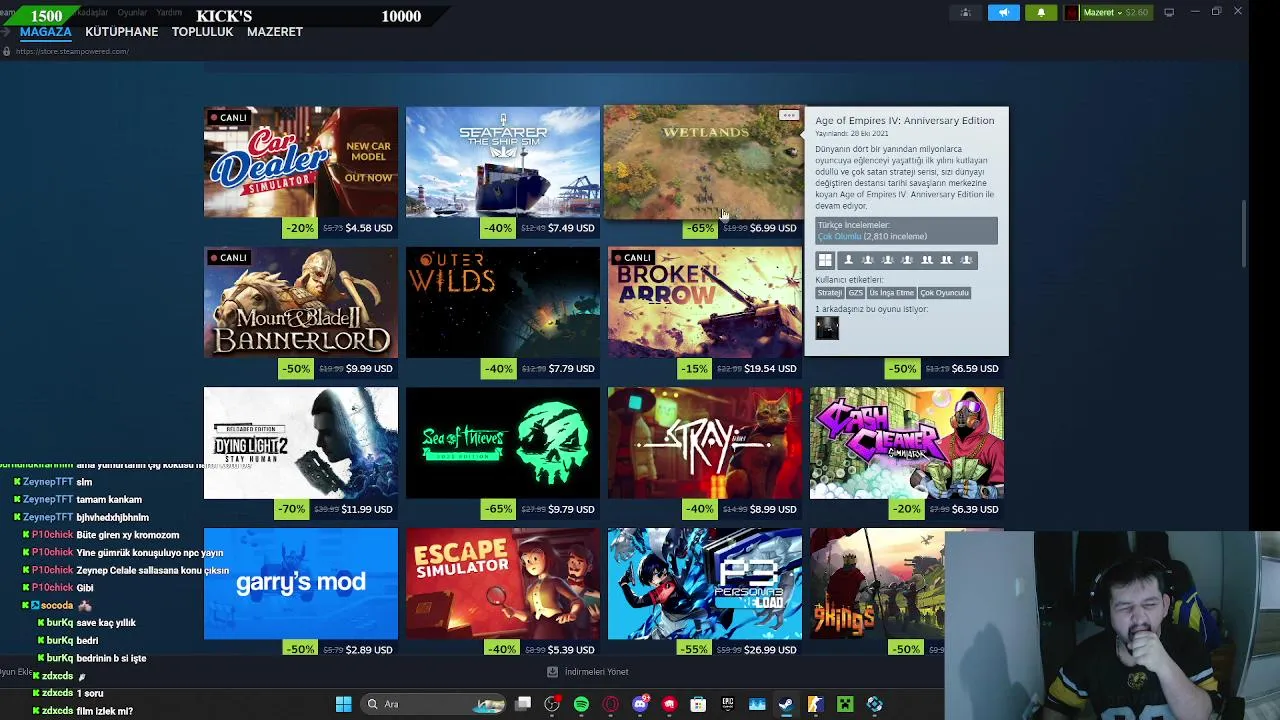The image size is (1280, 720).
Task: Open the Outer Wilds game card
Action: [x=502, y=303]
